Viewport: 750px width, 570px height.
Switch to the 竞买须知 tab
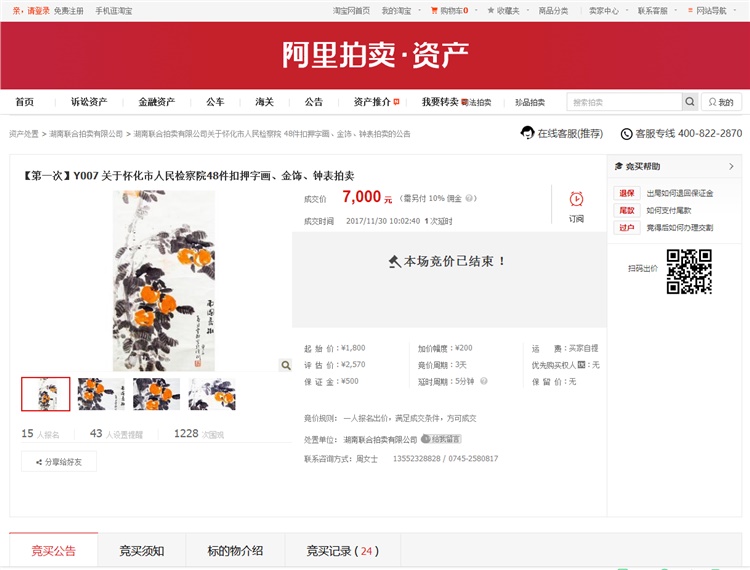pos(141,551)
